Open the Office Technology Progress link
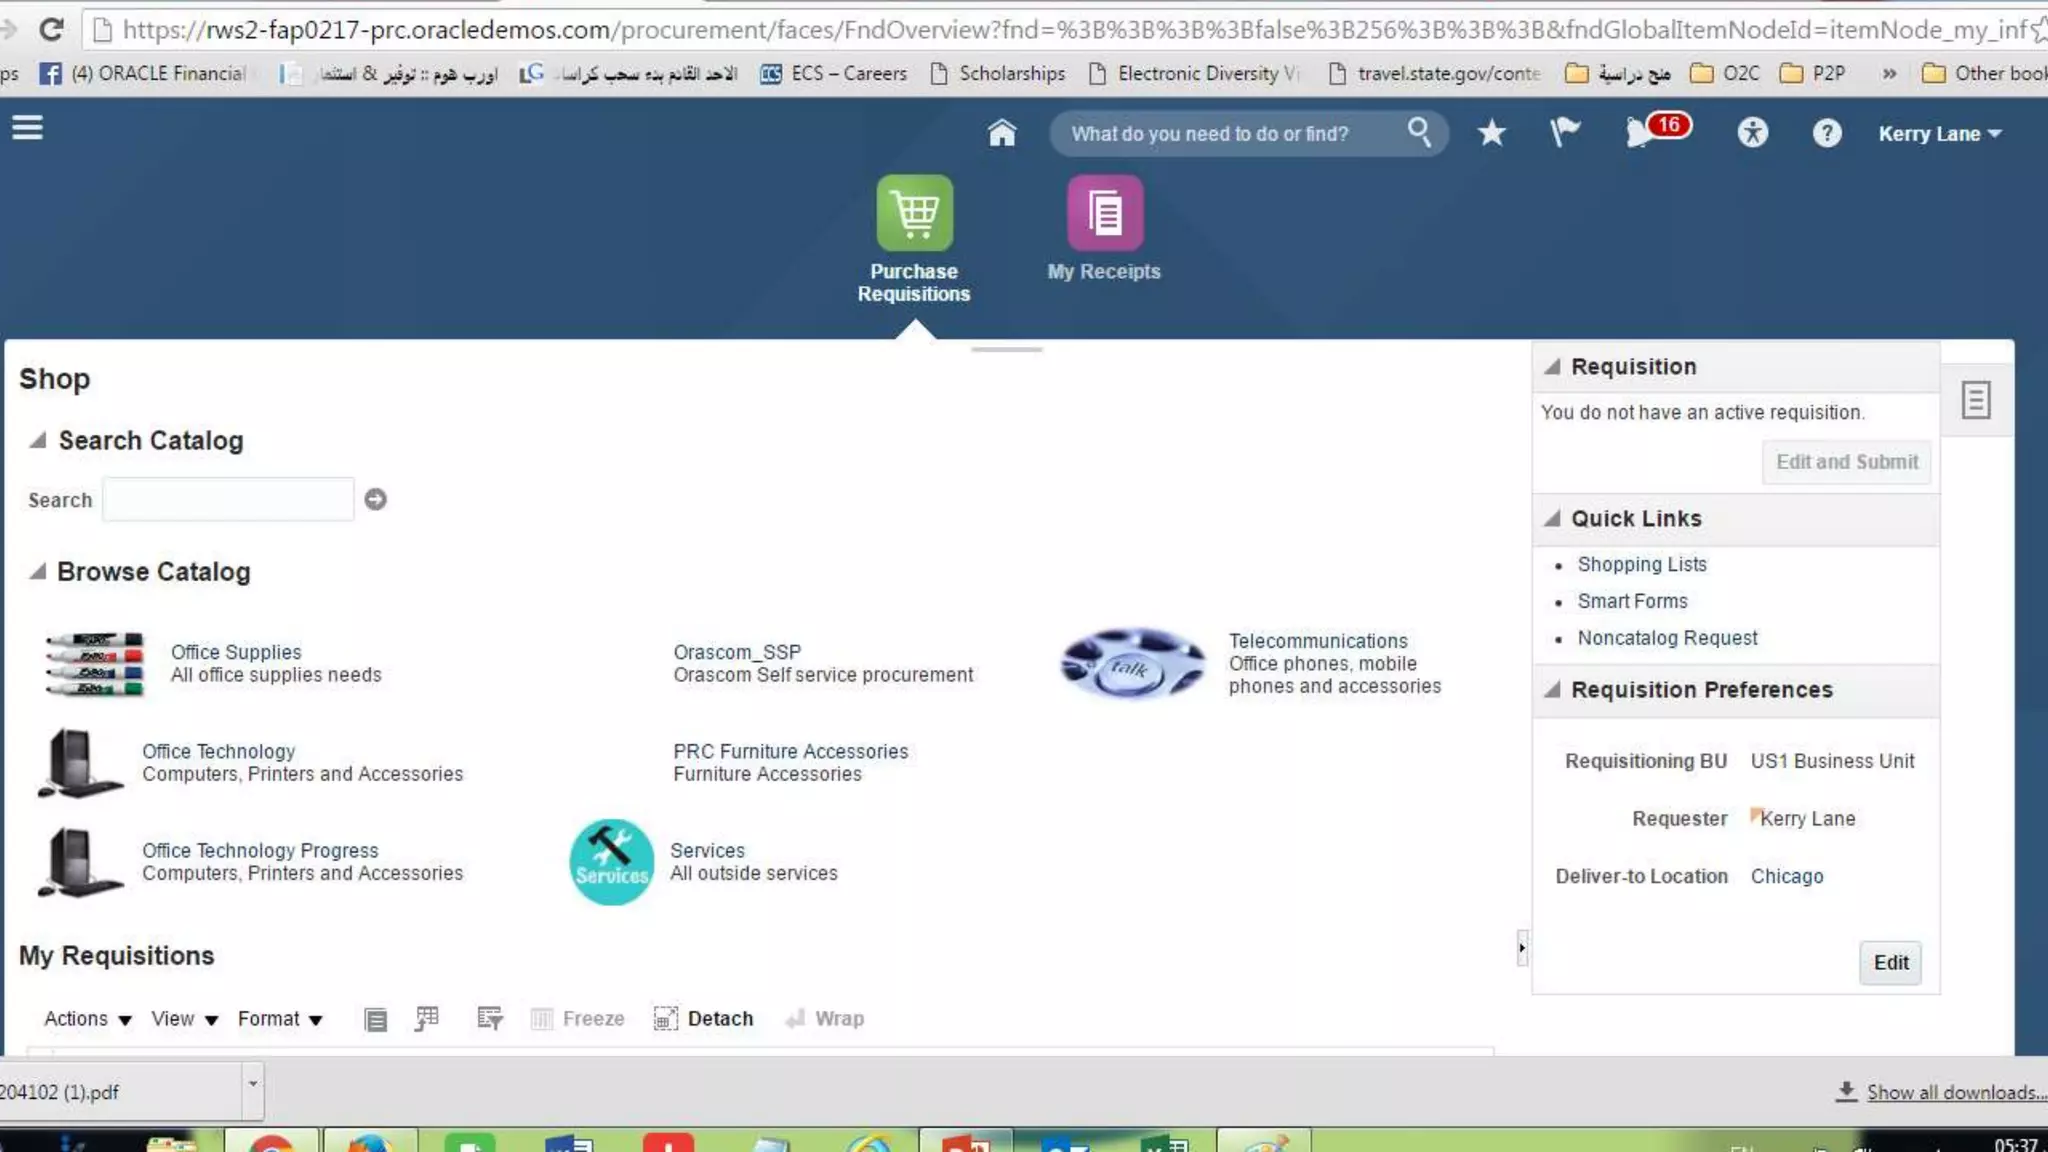Viewport: 2048px width, 1152px height. [260, 850]
